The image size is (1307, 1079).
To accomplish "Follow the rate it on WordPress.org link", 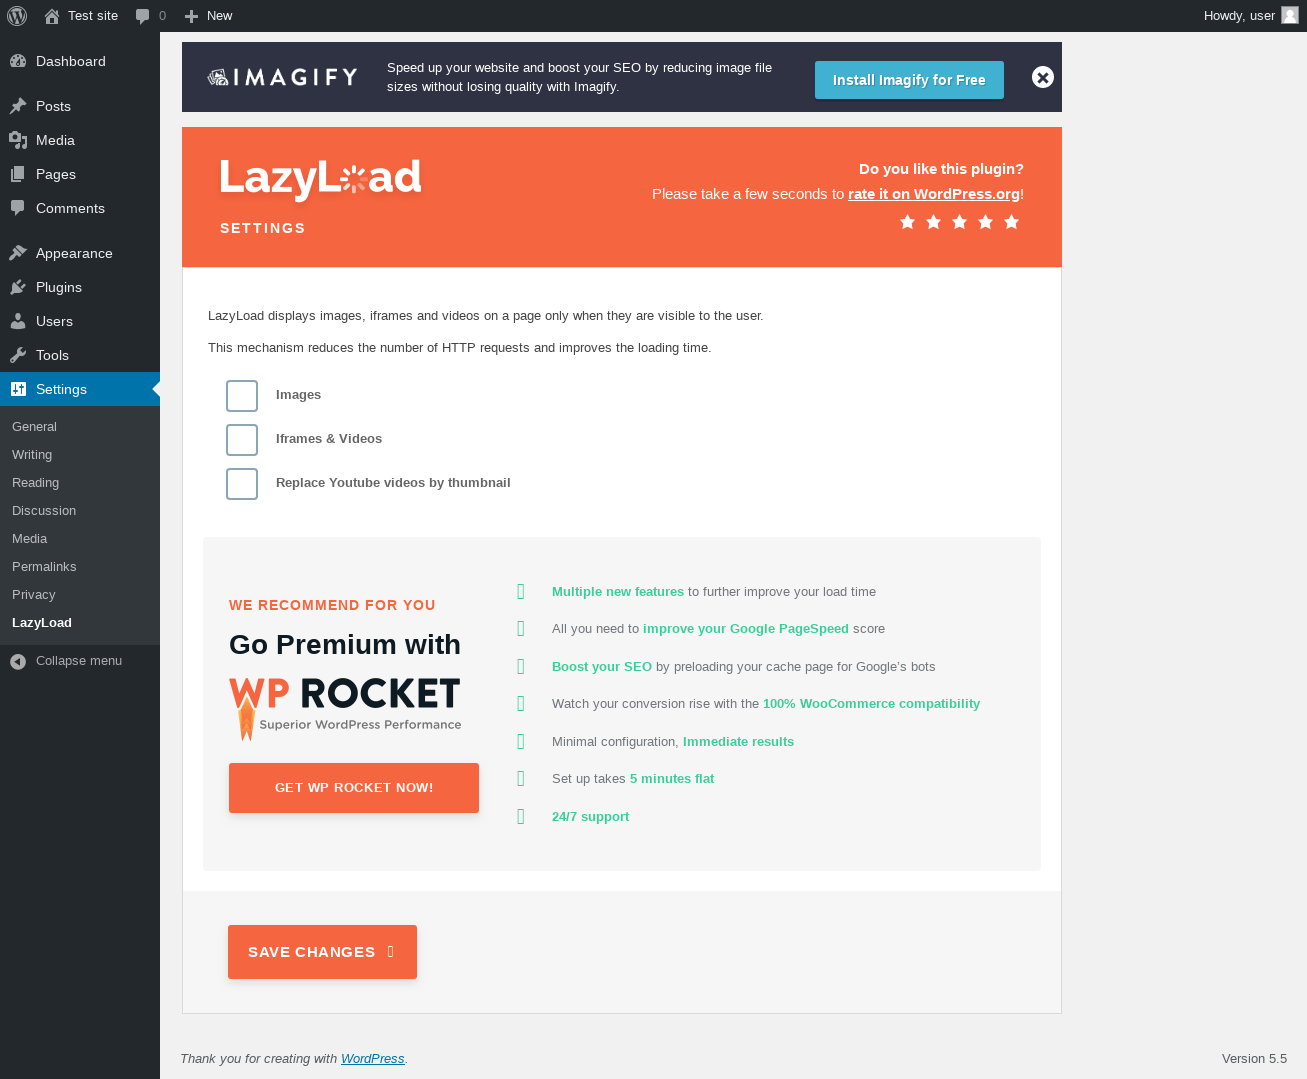I will [934, 194].
